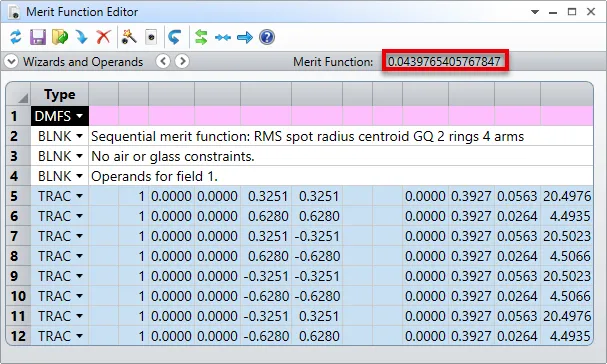Screen dimensions: 607x364
Task: Click the Merit Function Editor title icon
Action: [14, 12]
